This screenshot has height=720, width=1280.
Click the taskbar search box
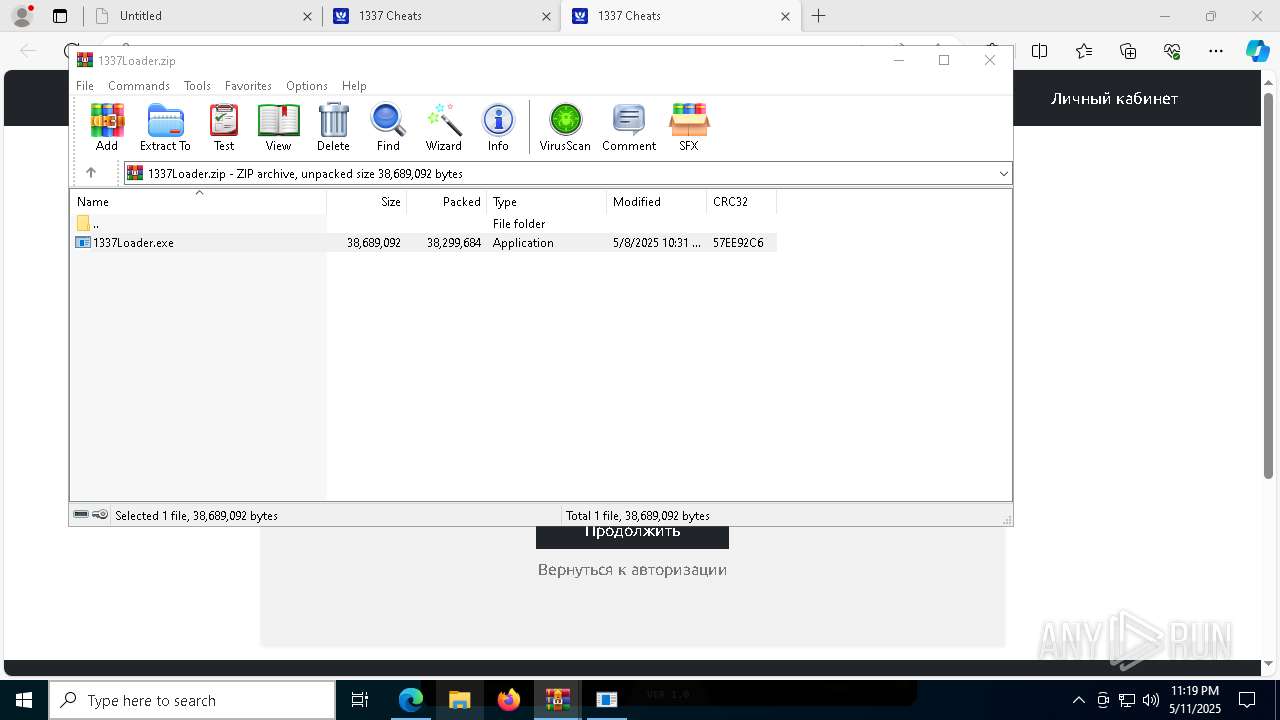(192, 700)
